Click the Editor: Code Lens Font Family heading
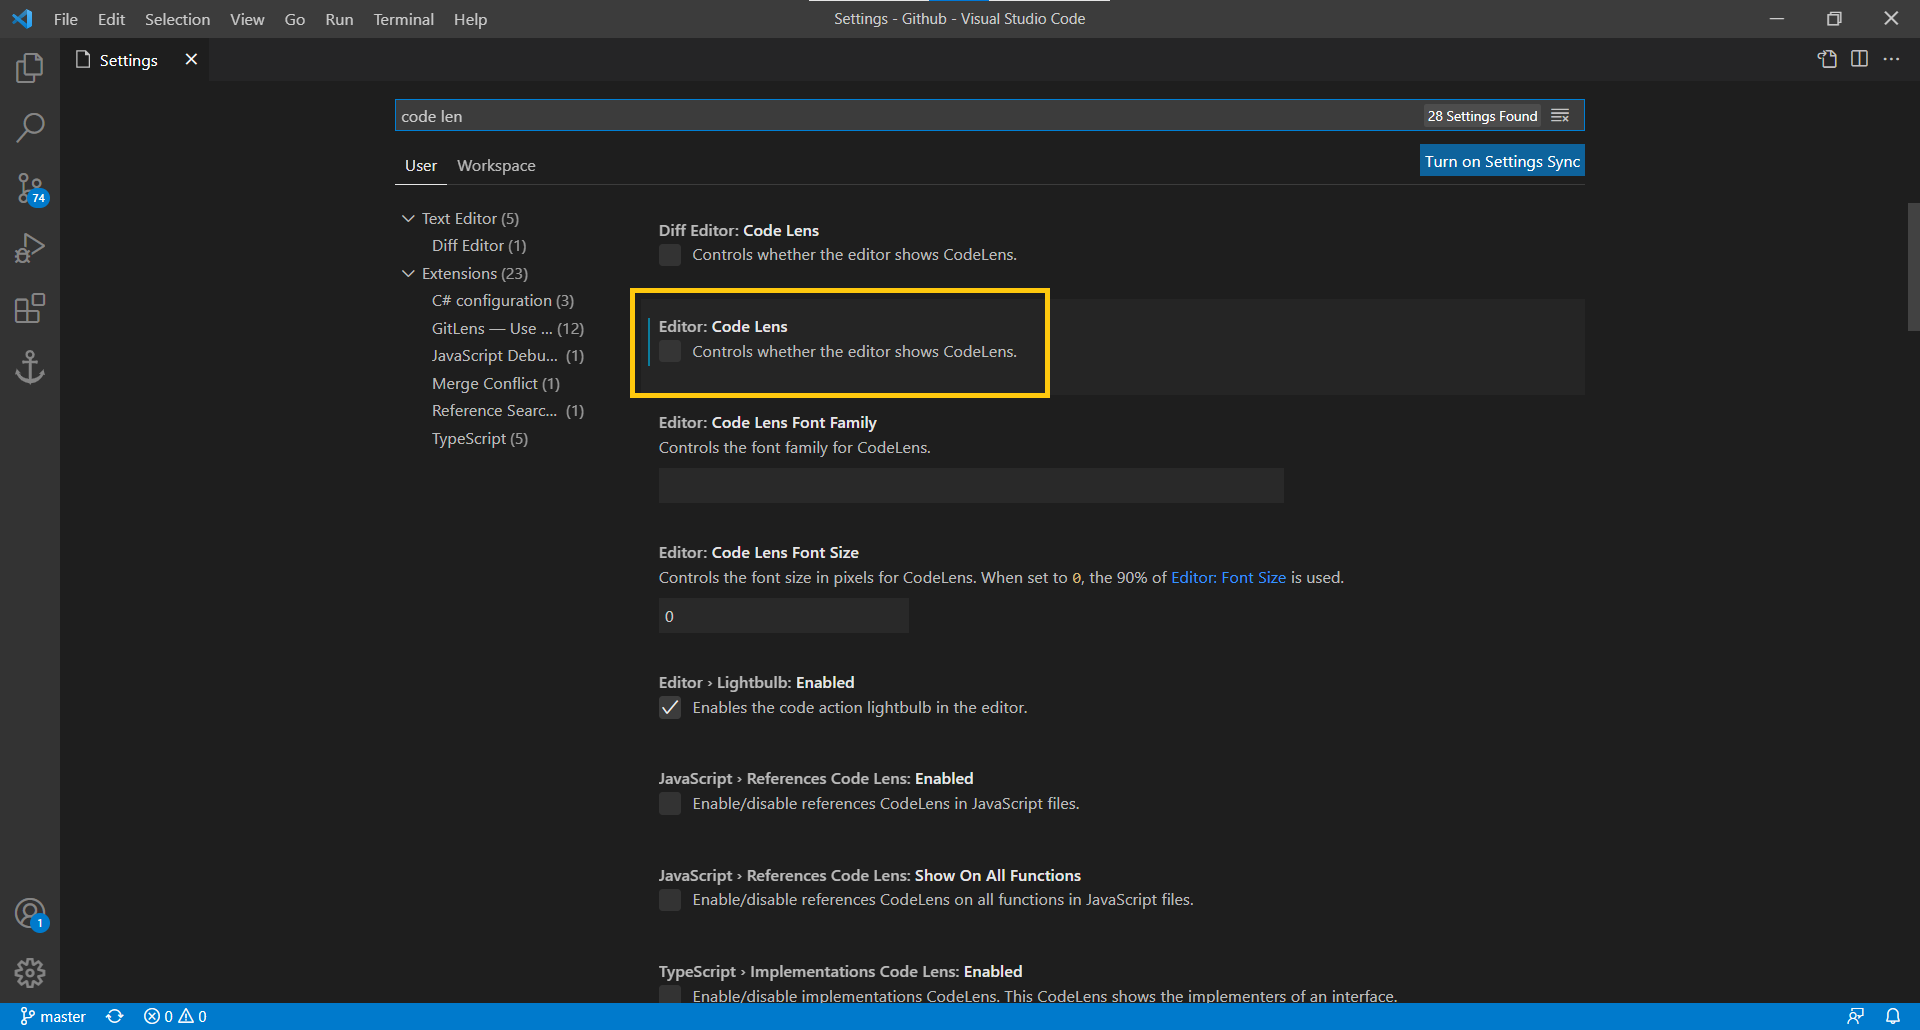Viewport: 1920px width, 1030px height. [x=767, y=423]
